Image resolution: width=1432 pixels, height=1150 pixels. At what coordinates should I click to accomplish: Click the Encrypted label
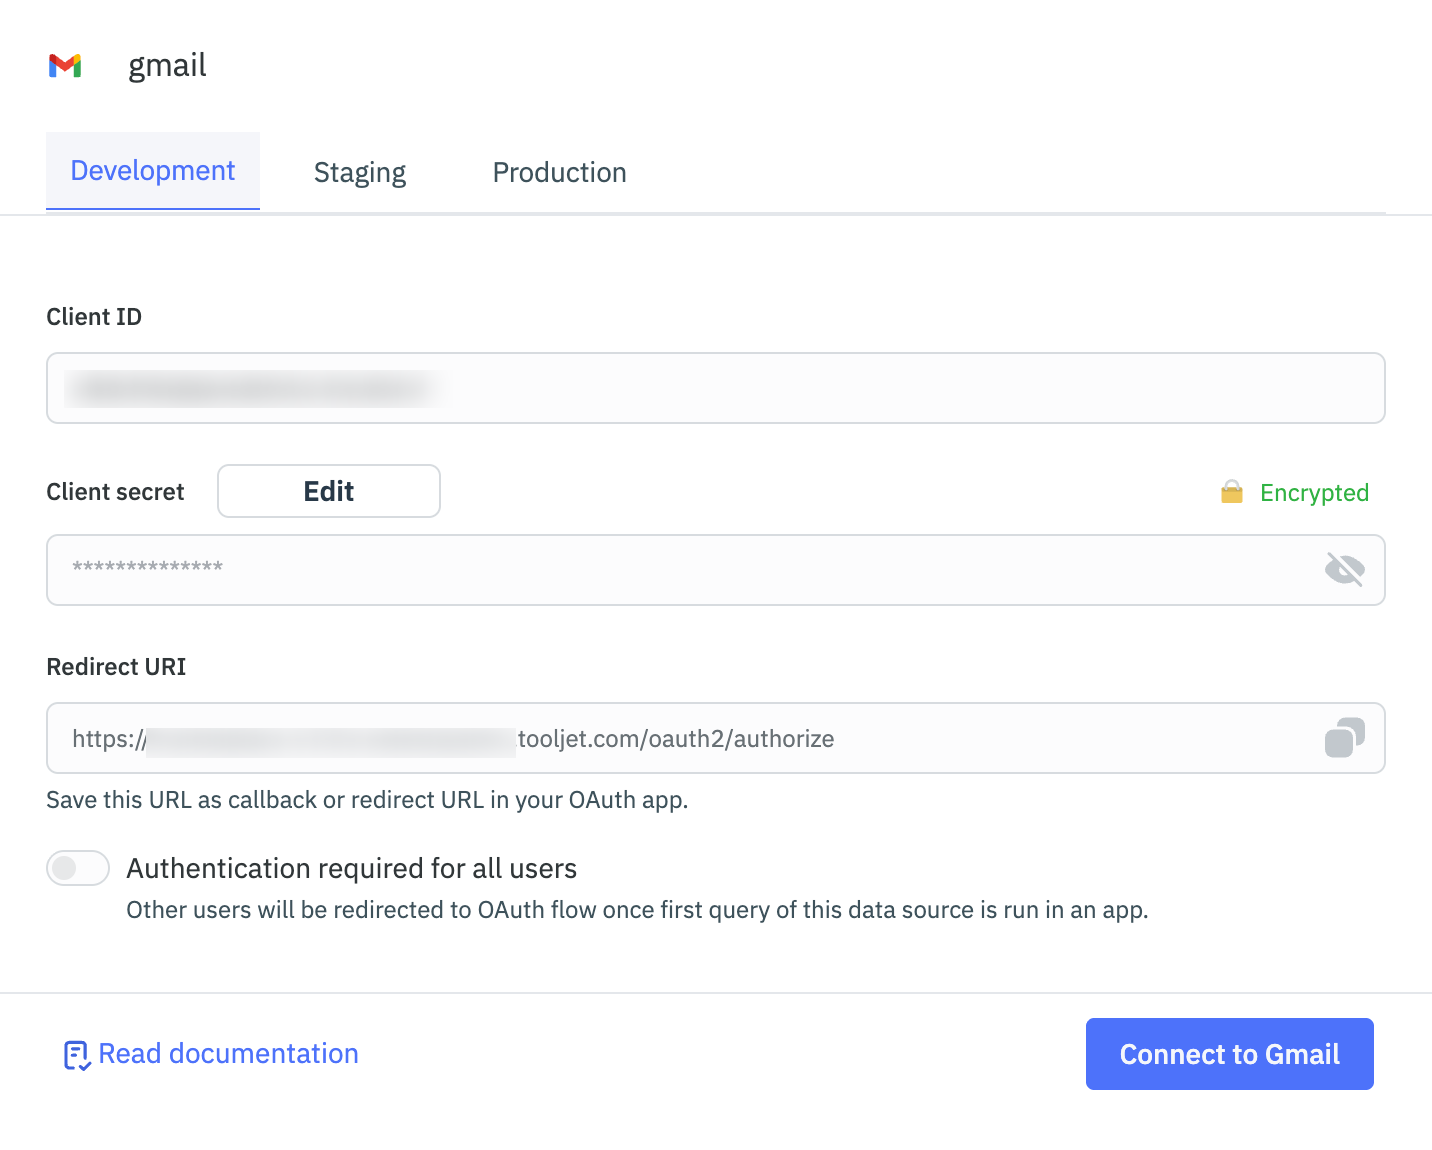1313,492
